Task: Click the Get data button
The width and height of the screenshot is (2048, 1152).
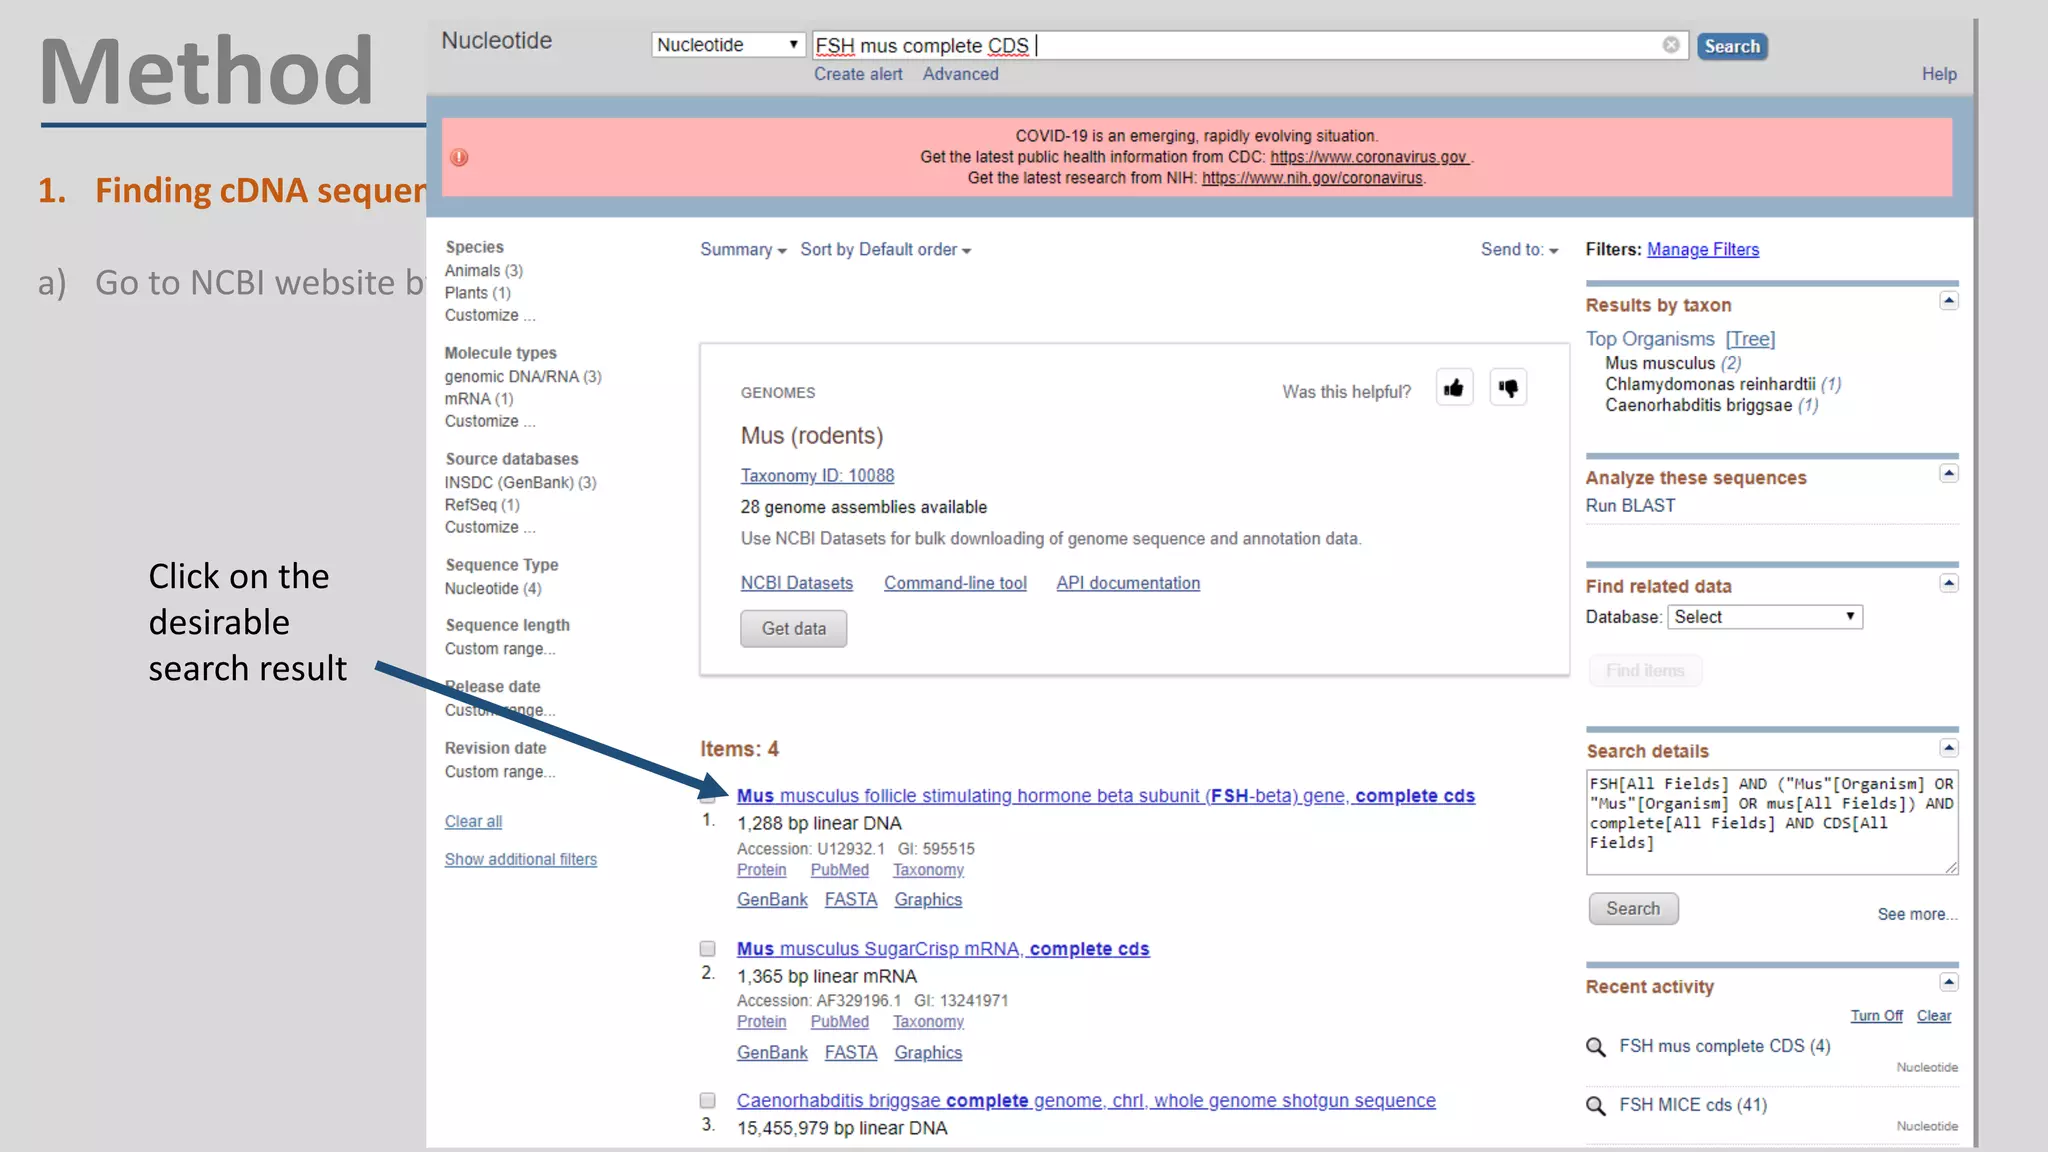Action: (794, 629)
